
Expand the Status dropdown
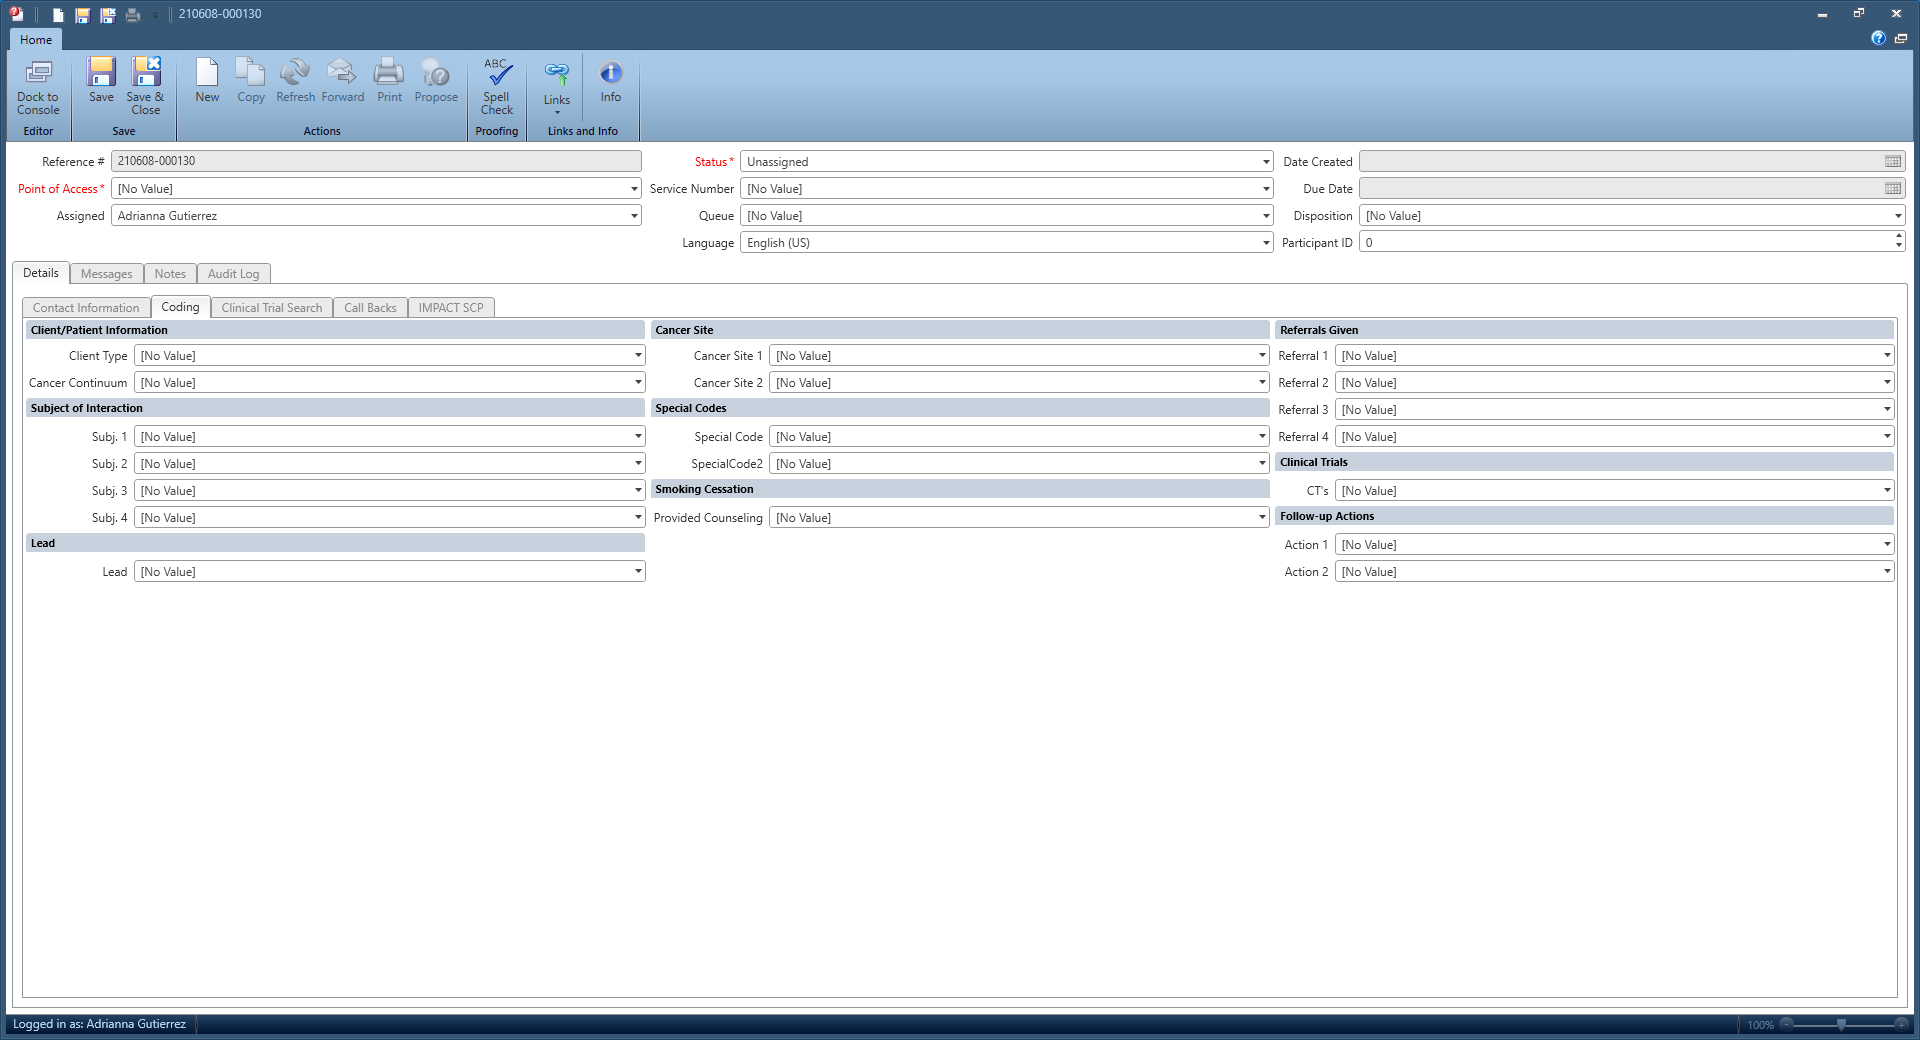1265,162
